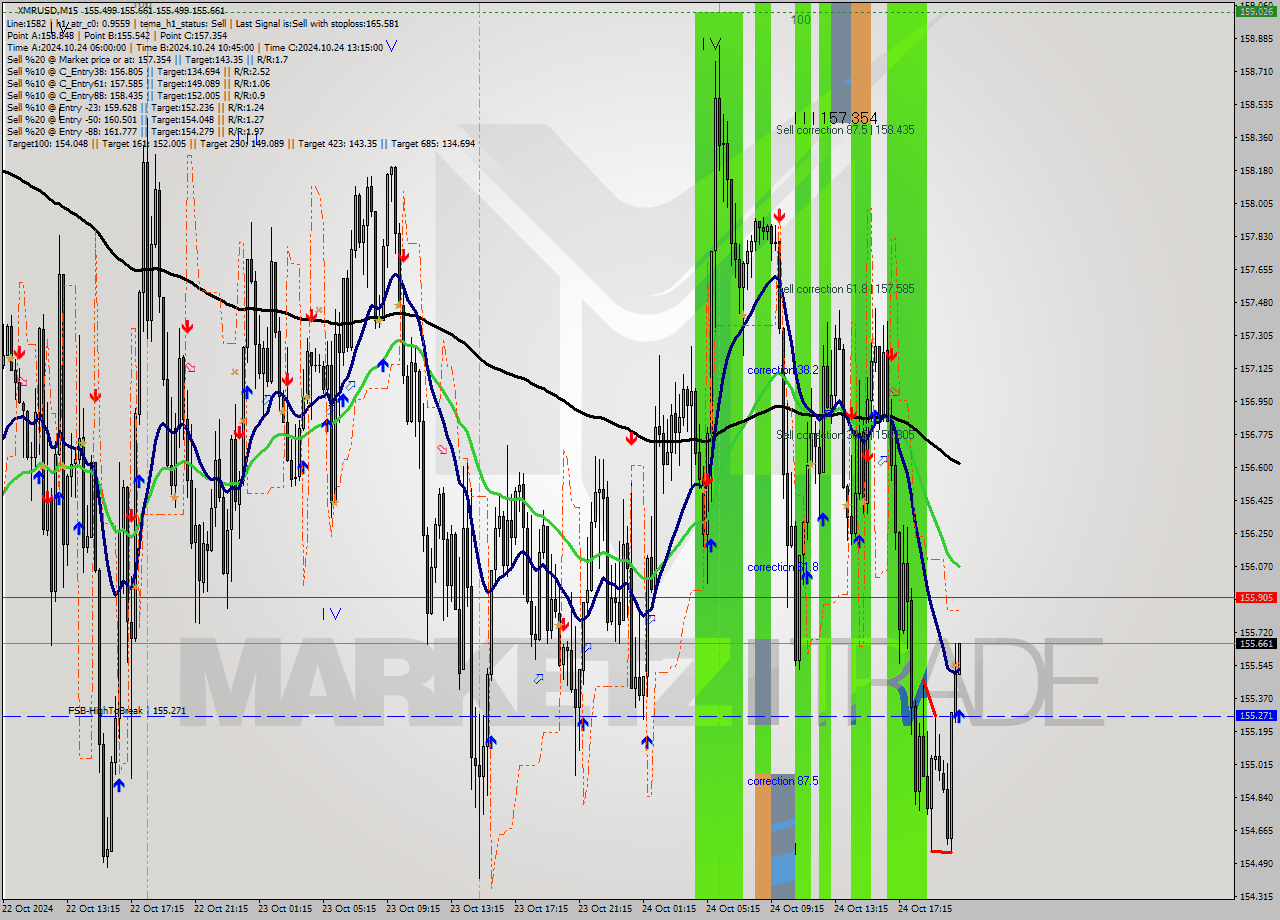Screen dimensions: 1280x920
Task: Click the '22 Oct 2024' time axis label
Action: pos(28,909)
